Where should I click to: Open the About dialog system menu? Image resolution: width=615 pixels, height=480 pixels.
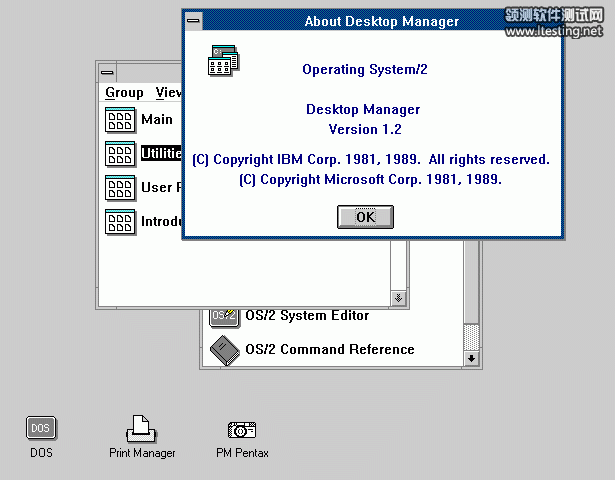click(x=194, y=20)
